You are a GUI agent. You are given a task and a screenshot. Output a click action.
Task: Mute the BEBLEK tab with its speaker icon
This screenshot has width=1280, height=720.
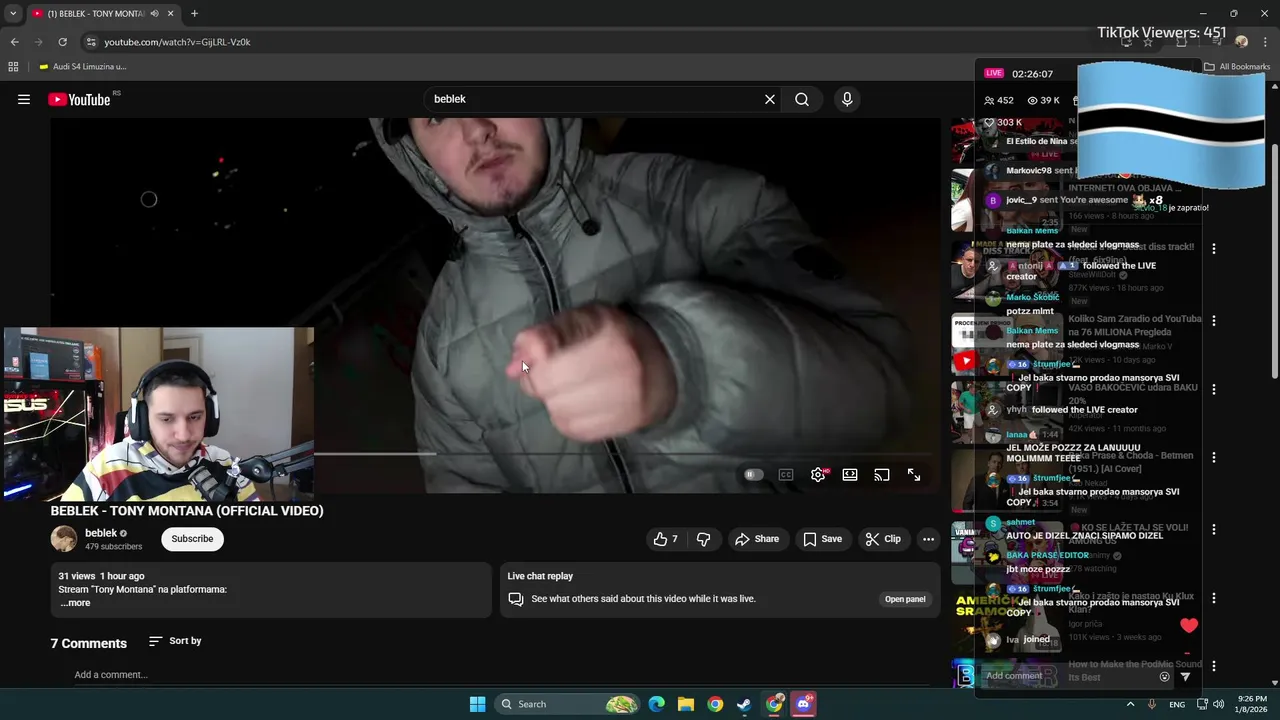click(x=154, y=14)
